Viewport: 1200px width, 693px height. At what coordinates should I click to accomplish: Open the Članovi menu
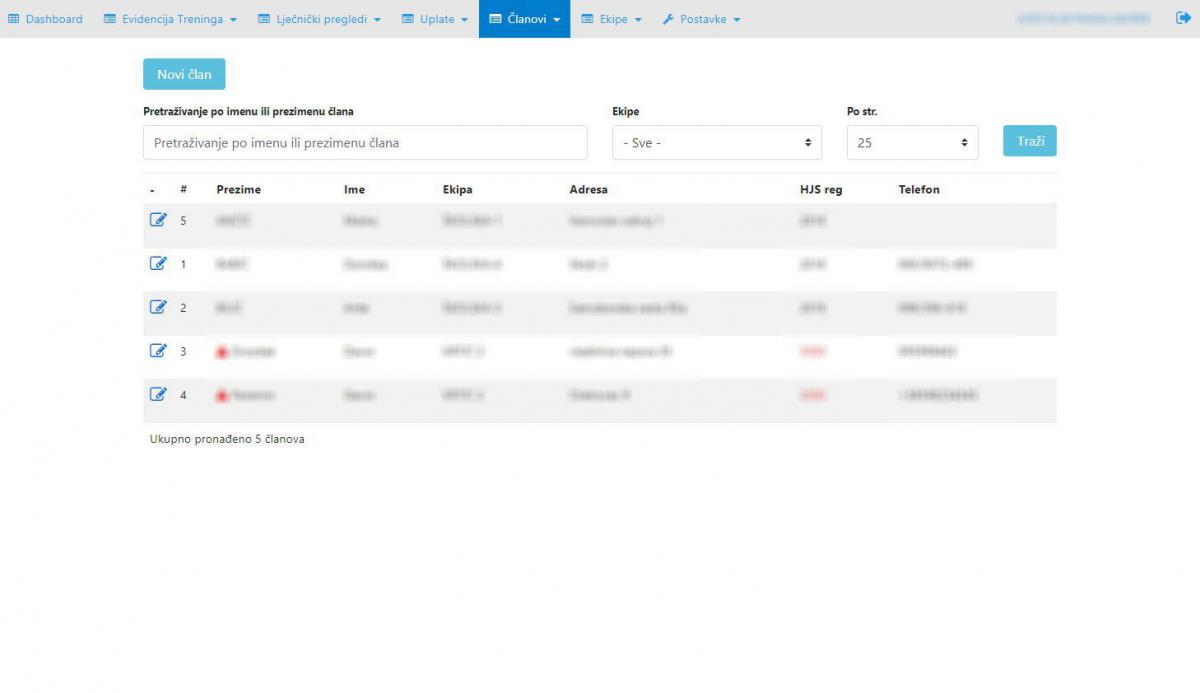click(524, 19)
